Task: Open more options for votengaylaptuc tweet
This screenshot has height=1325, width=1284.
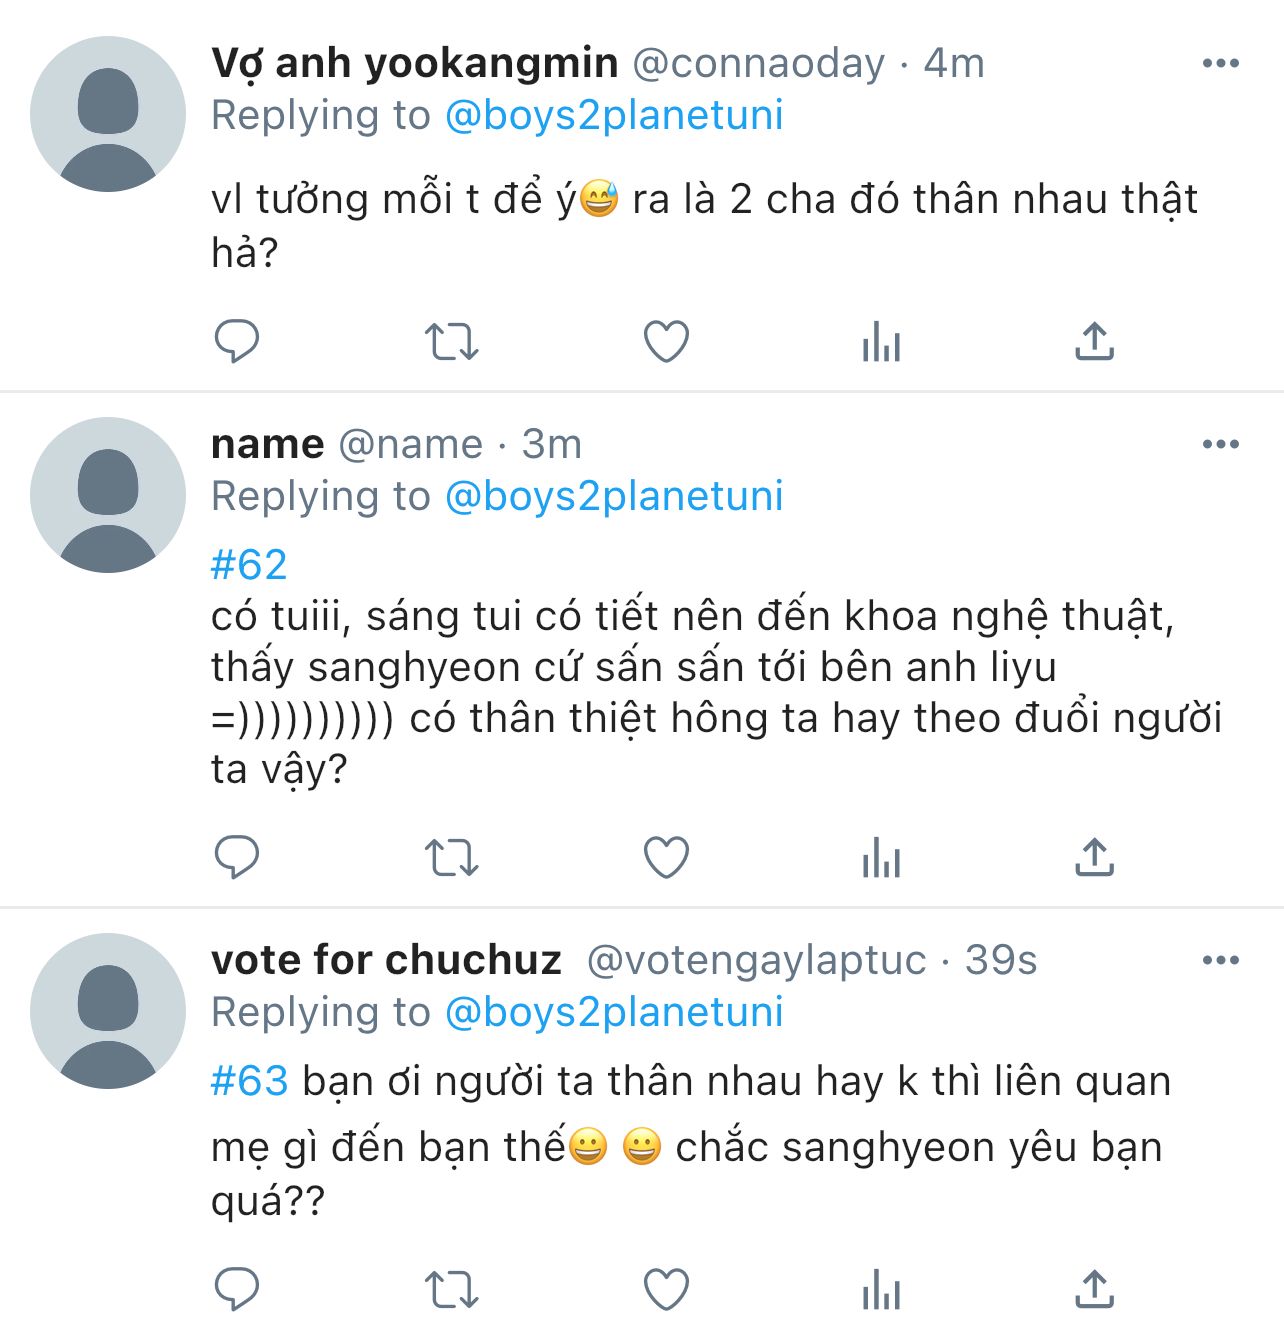Action: [x=1220, y=961]
